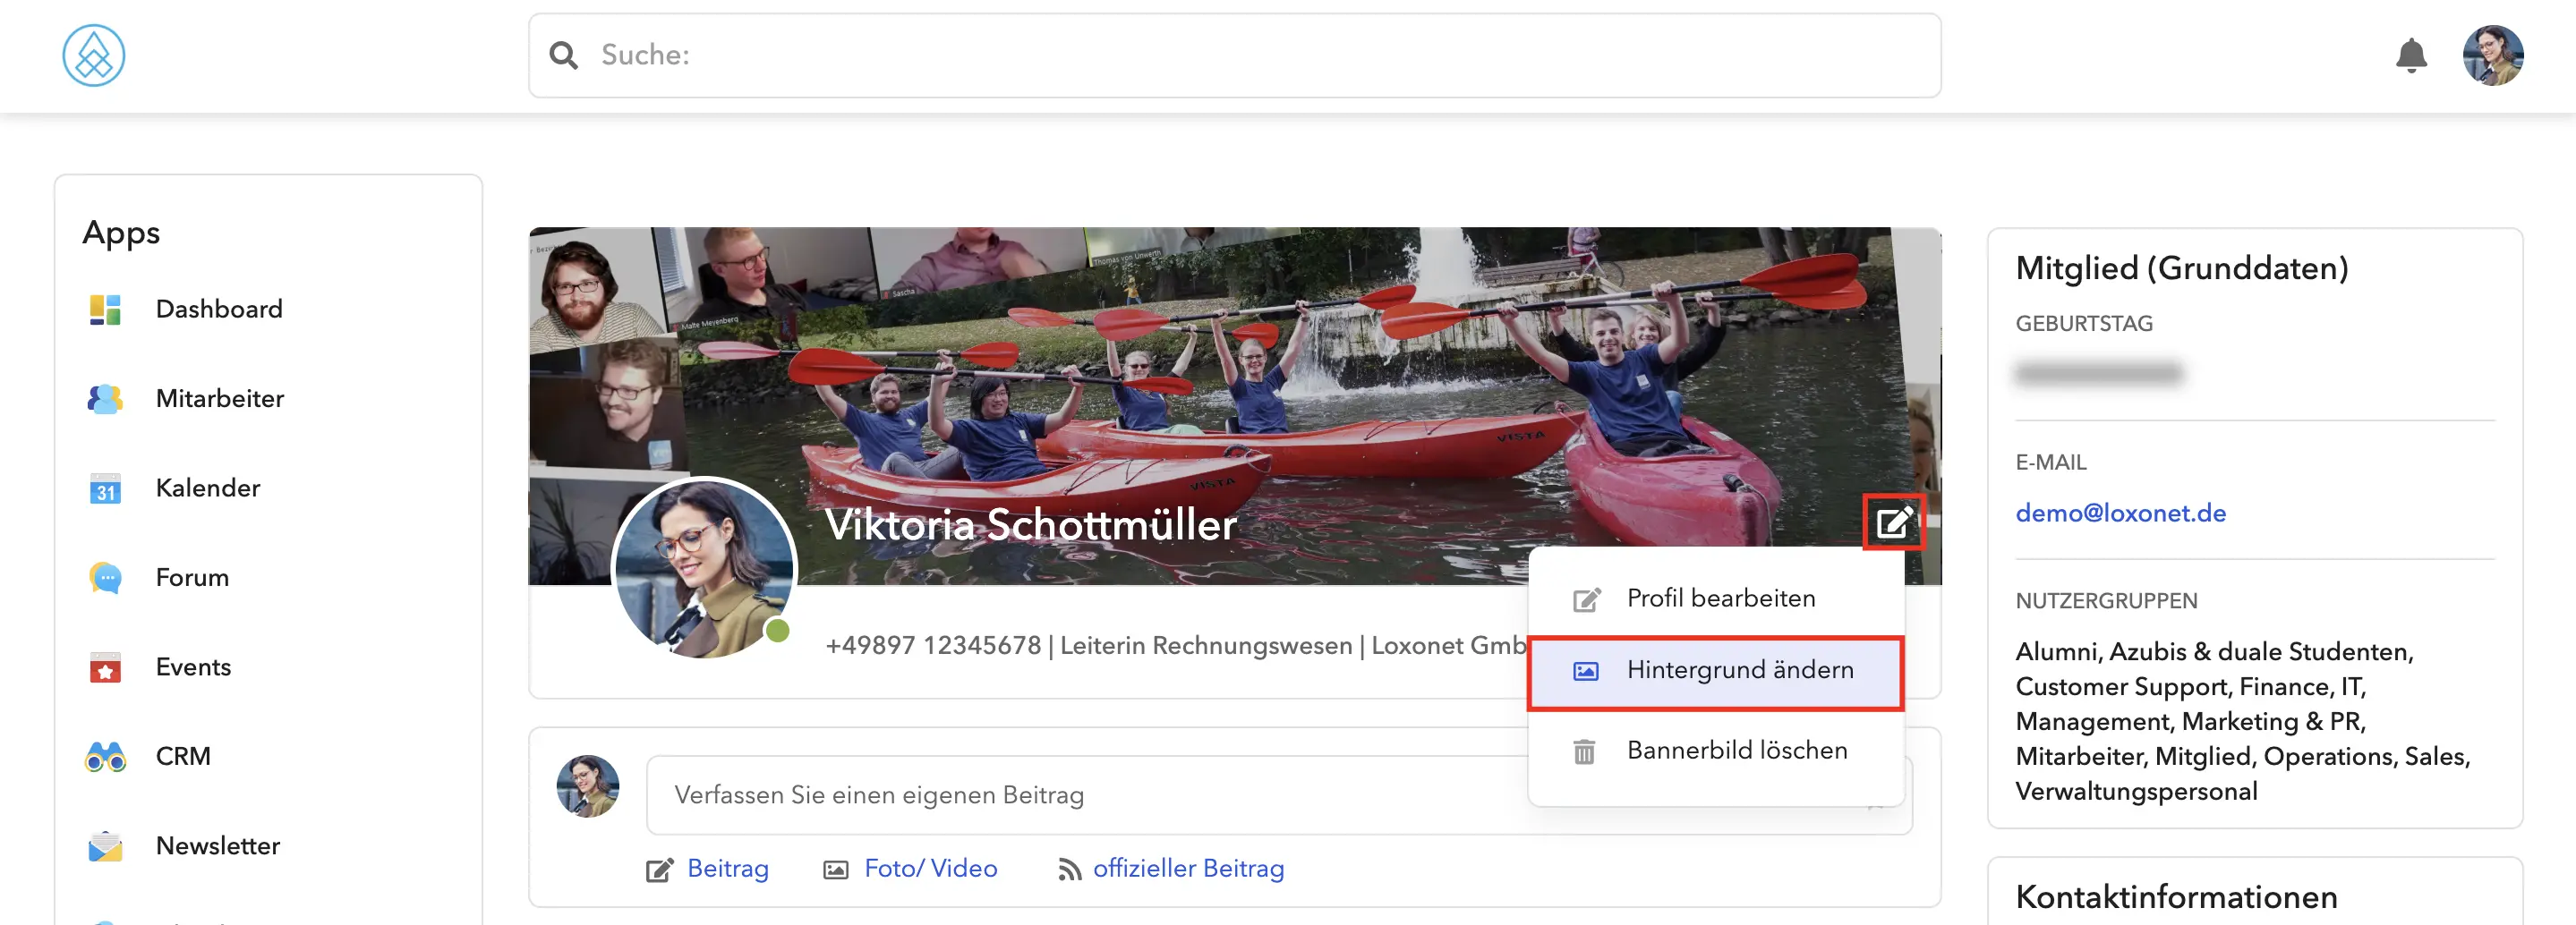Image resolution: width=2576 pixels, height=925 pixels.
Task: Click the Loxonet logo icon
Action: [93, 55]
